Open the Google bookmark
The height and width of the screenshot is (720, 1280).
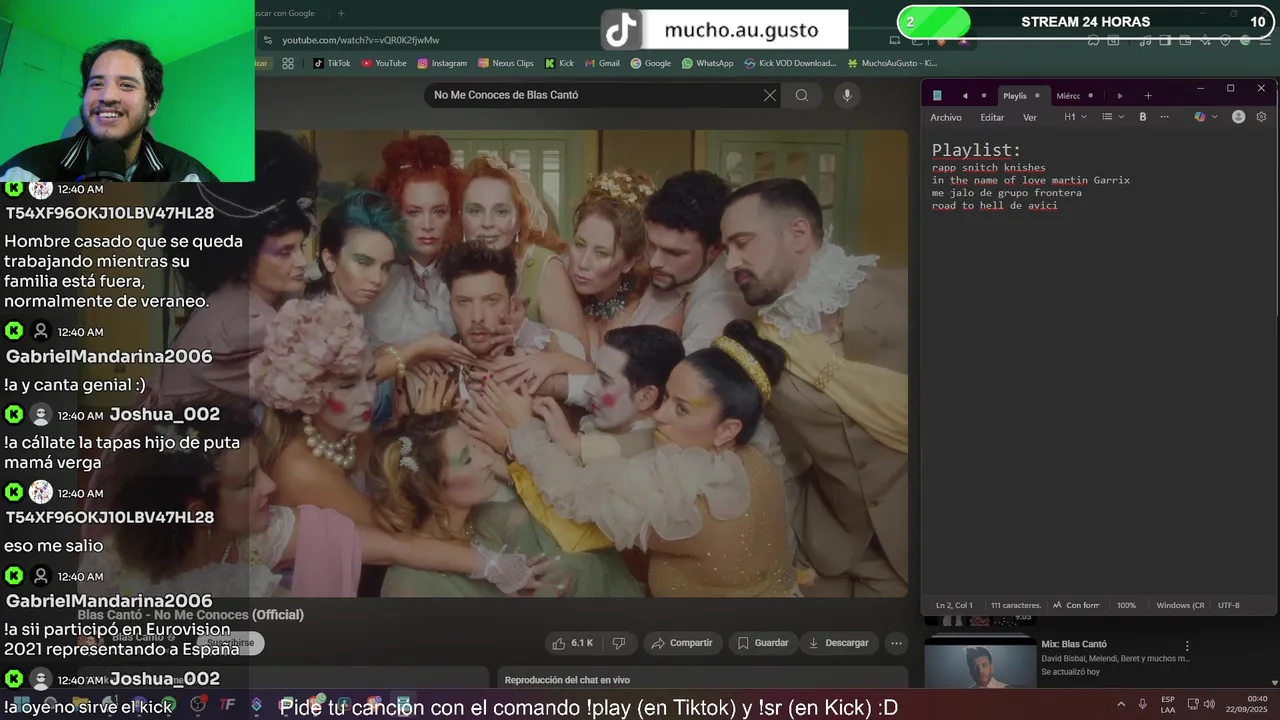pyautogui.click(x=651, y=63)
